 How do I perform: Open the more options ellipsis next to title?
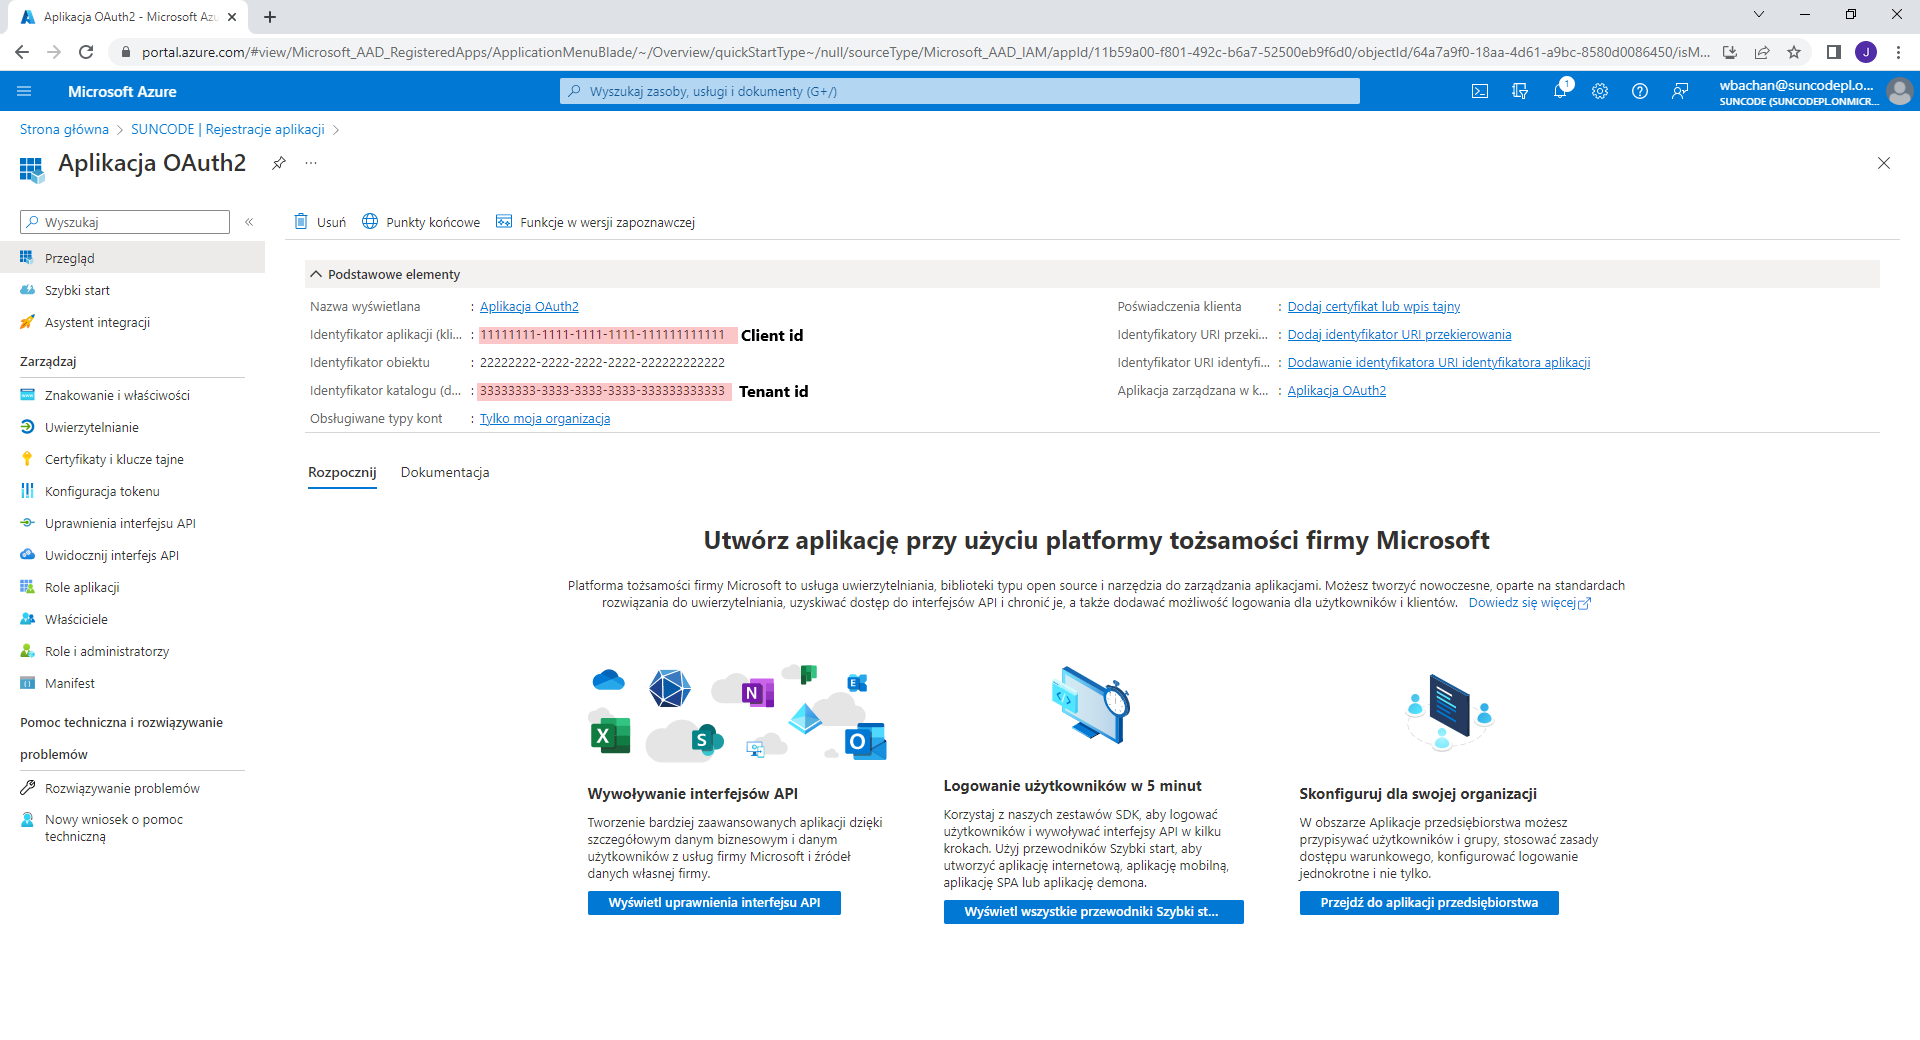click(311, 163)
